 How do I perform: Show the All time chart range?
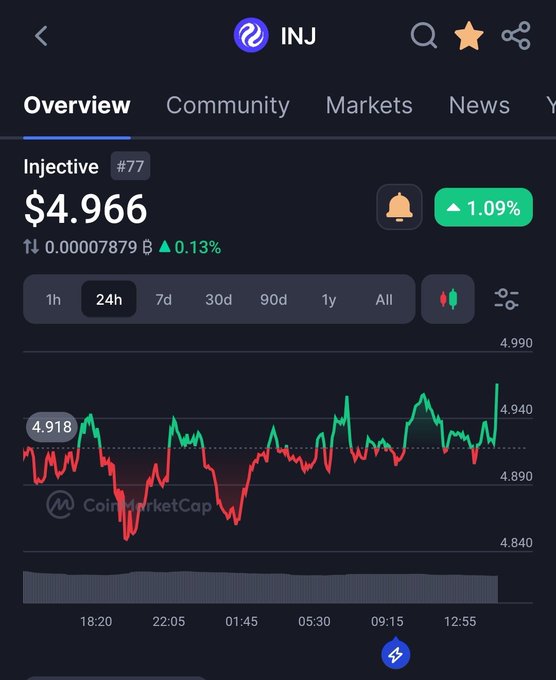(x=384, y=300)
